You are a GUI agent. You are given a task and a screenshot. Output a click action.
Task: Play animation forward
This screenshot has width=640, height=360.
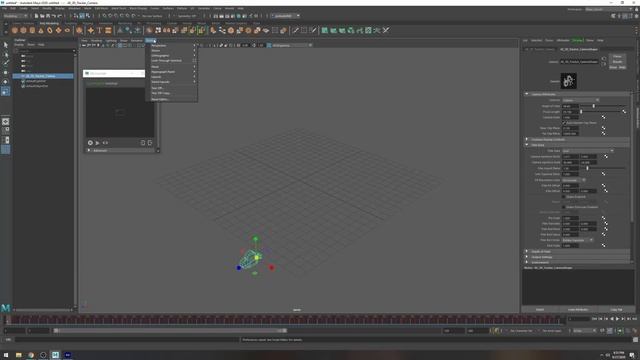617,319
